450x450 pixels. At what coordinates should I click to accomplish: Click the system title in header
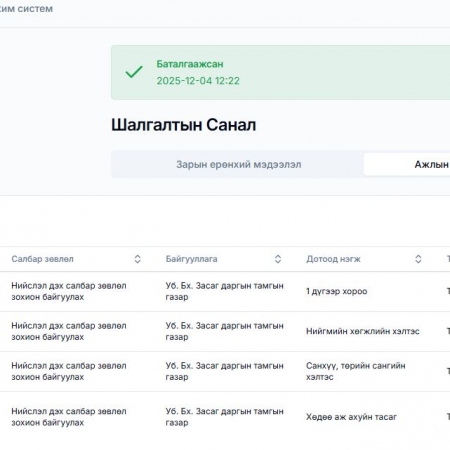[26, 9]
